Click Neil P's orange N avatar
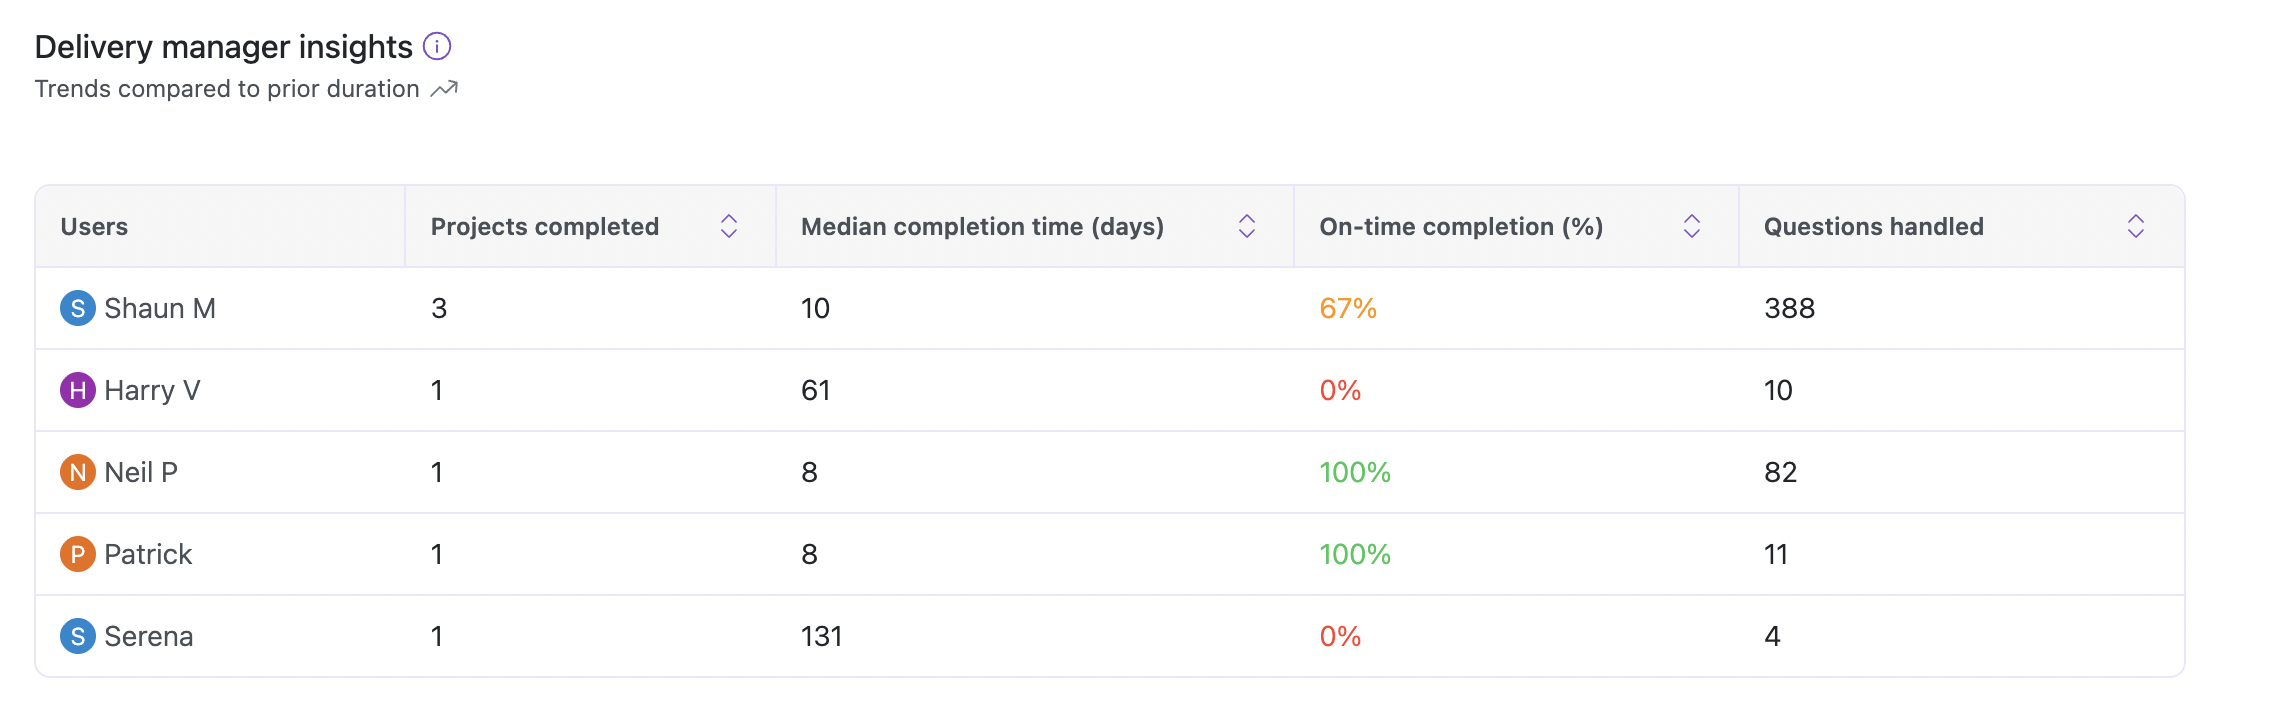The width and height of the screenshot is (2274, 716). pyautogui.click(x=78, y=472)
